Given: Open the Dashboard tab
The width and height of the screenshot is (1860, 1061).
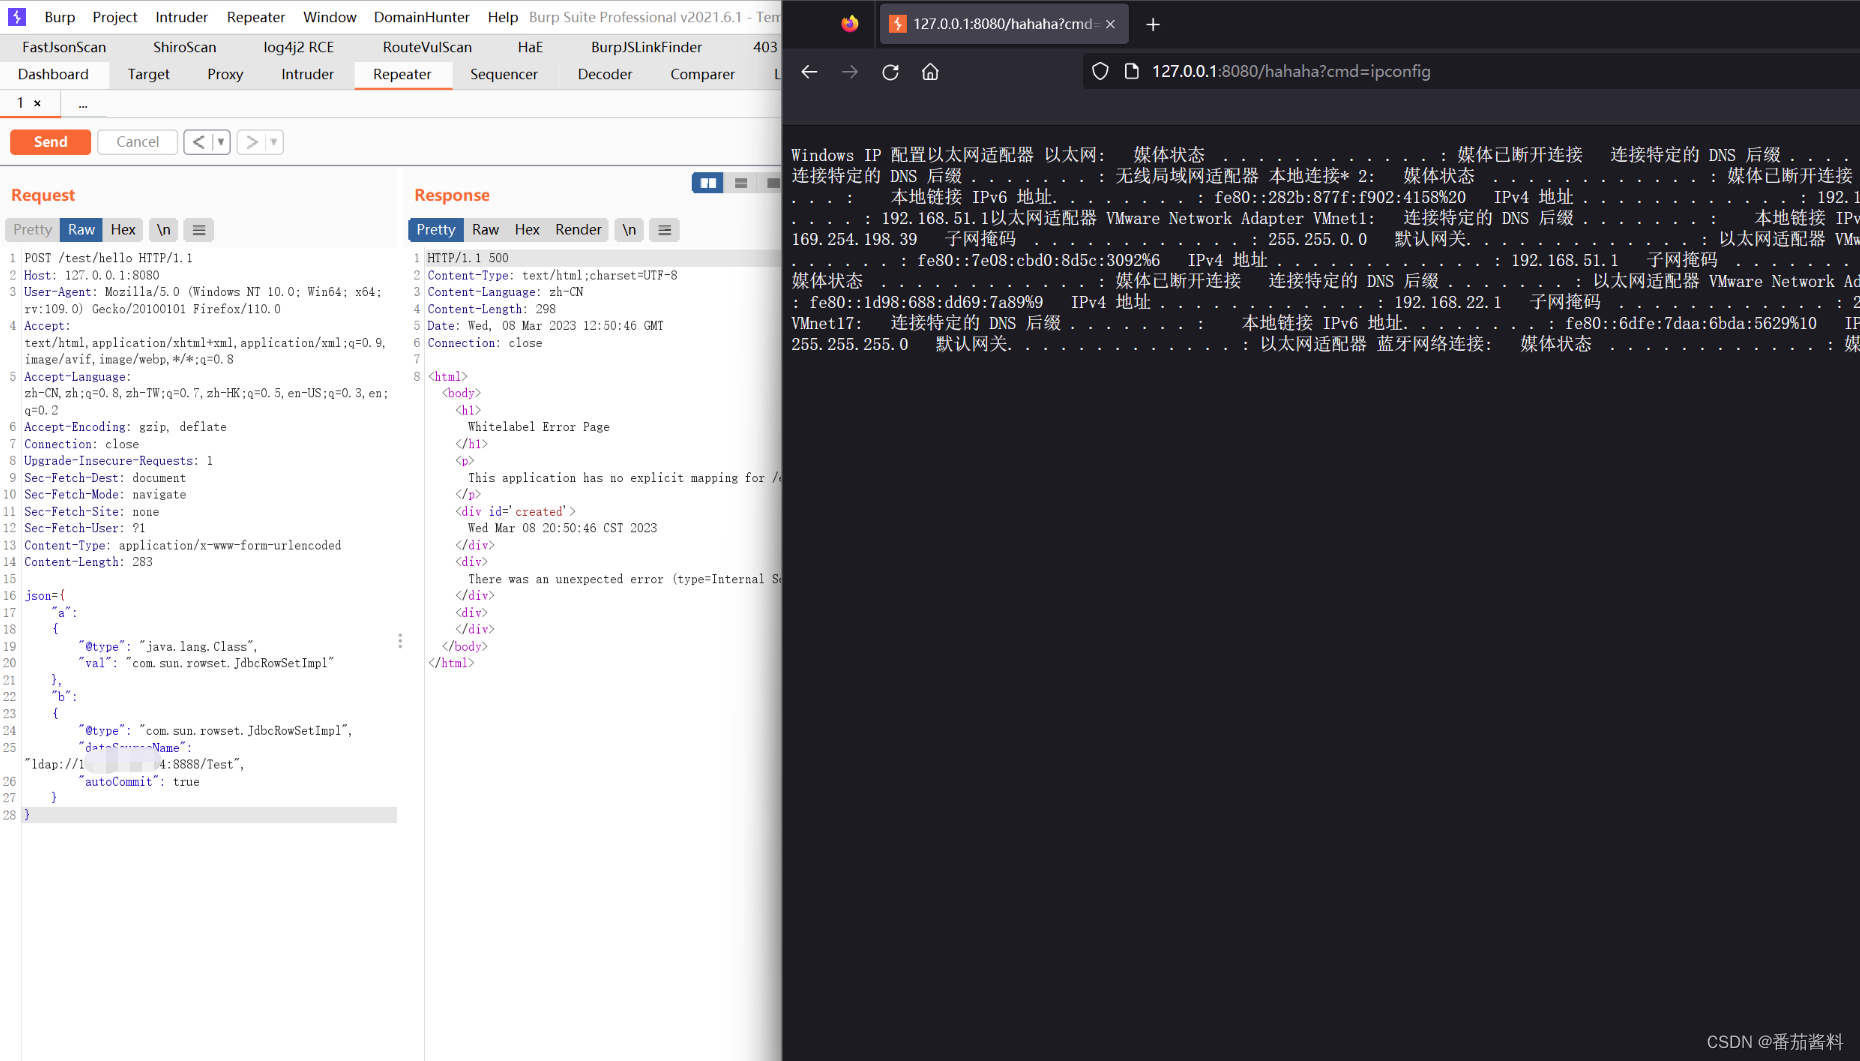Looking at the screenshot, I should tap(53, 74).
